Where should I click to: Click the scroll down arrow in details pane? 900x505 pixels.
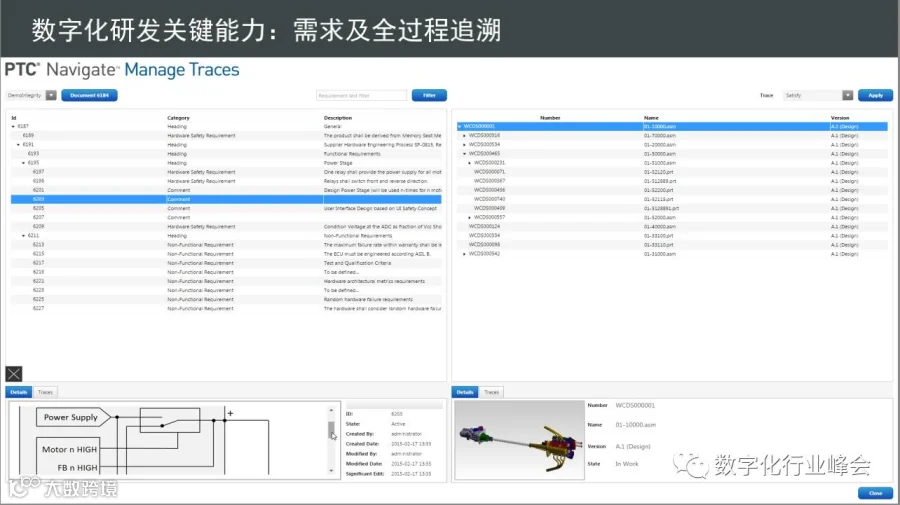(331, 471)
